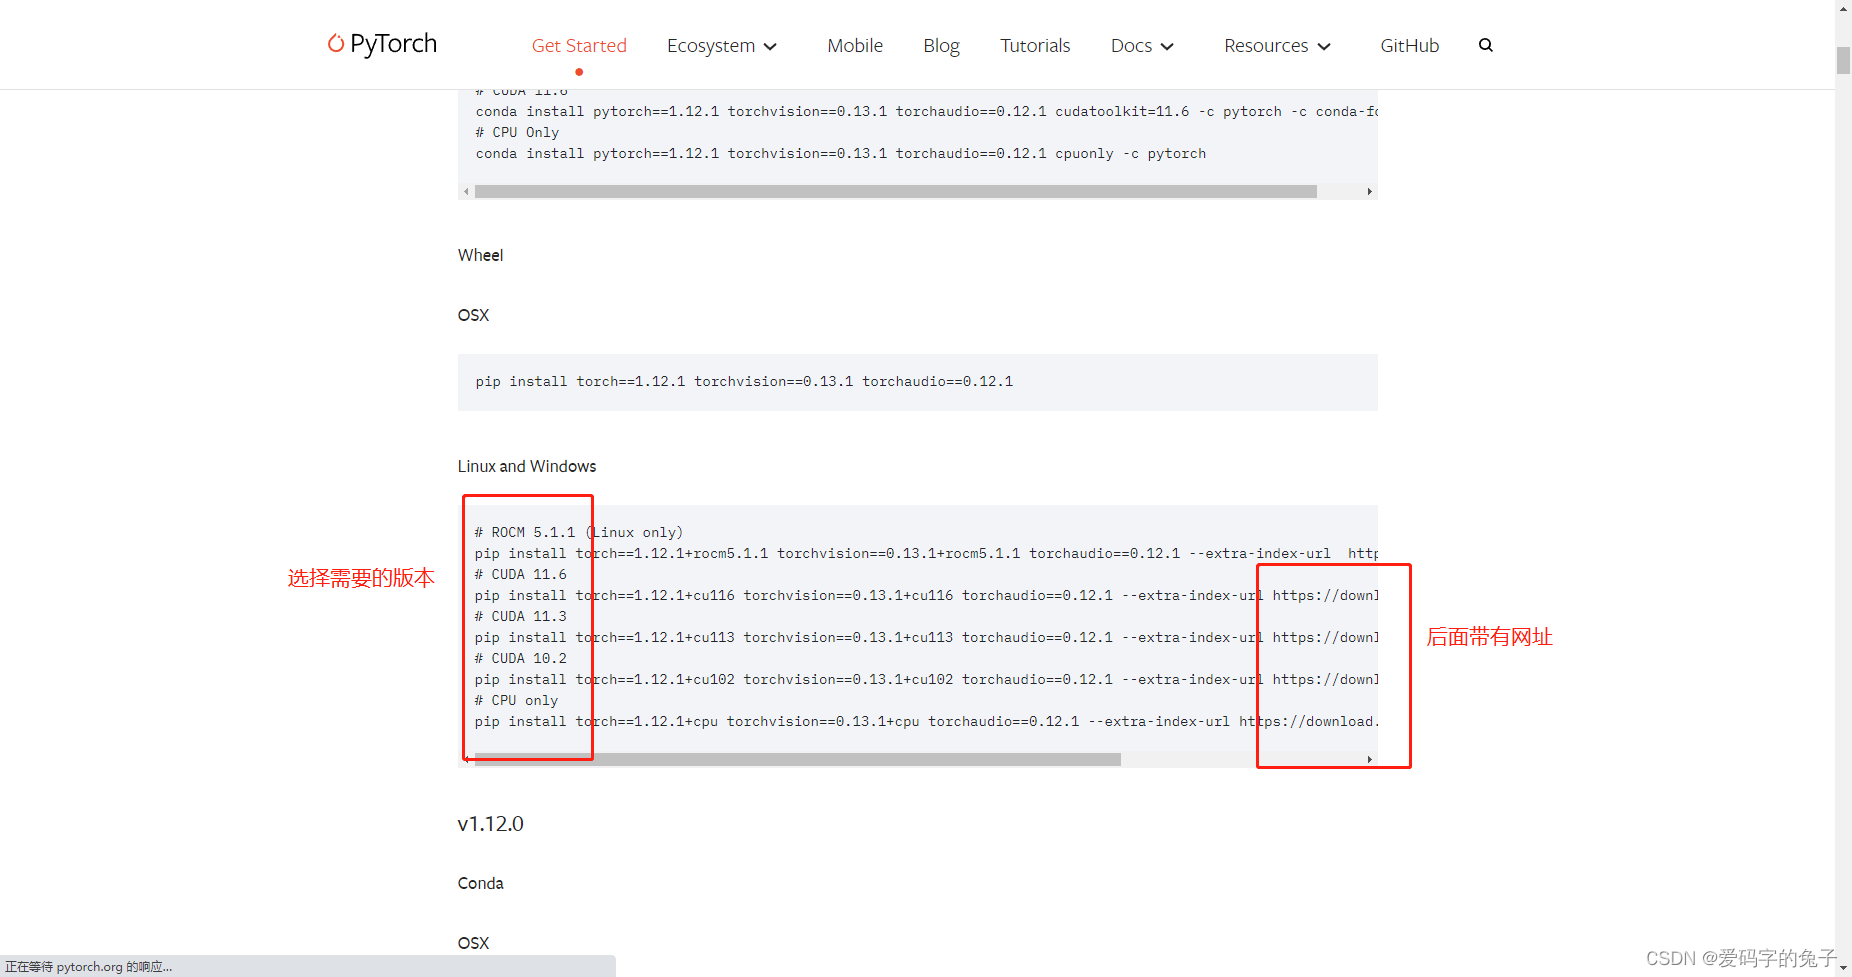Click the Conda heading under v1.12.0
Screen dimensions: 1852x977
coord(480,883)
